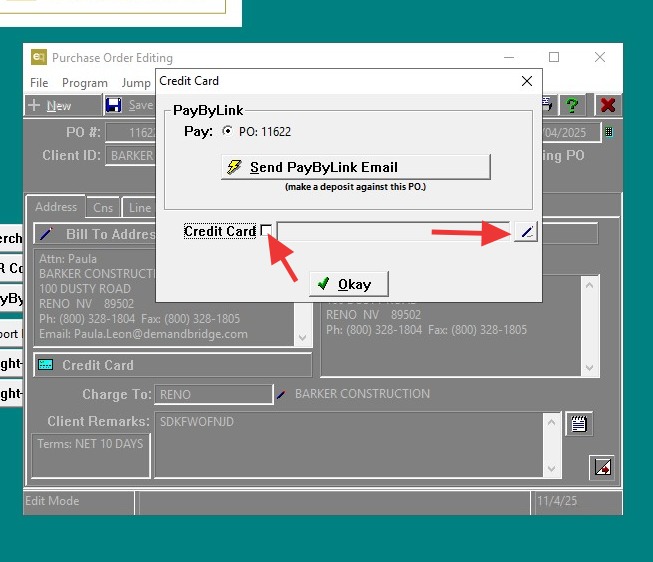This screenshot has height=562, width=653.
Task: Click the red X exit toolbar icon
Action: 608,105
